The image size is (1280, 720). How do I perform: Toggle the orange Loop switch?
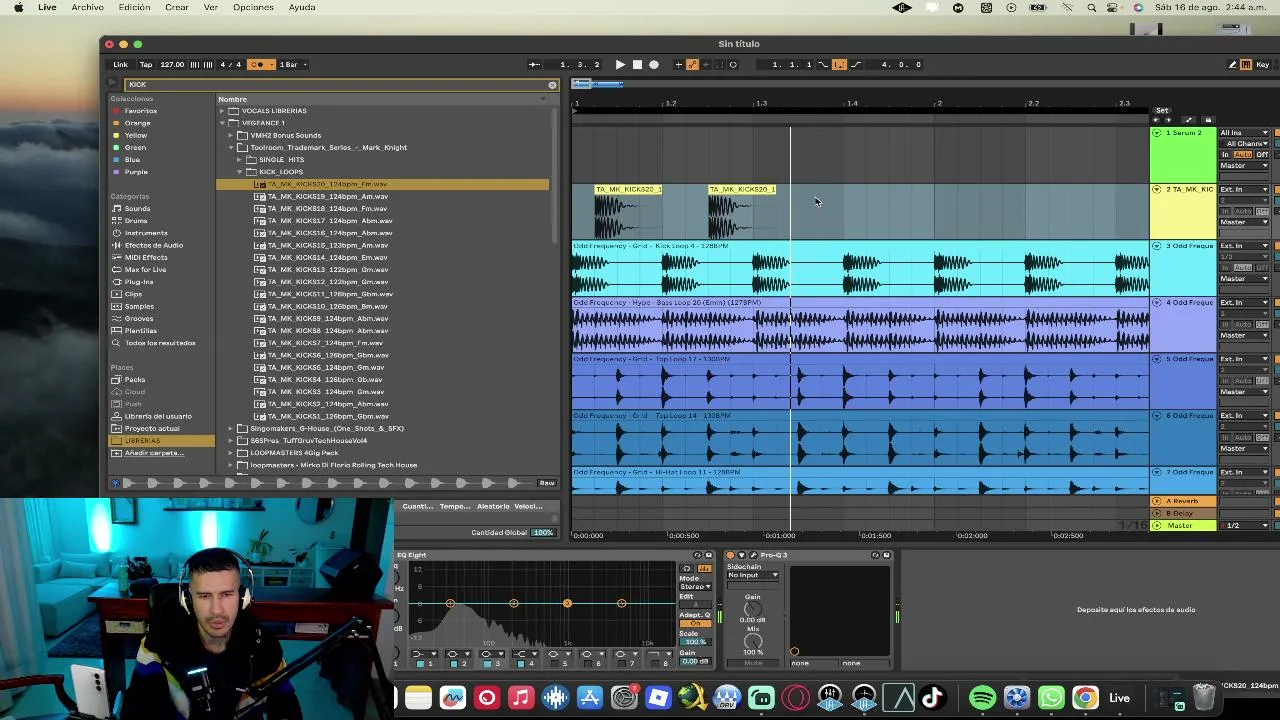coord(839,64)
